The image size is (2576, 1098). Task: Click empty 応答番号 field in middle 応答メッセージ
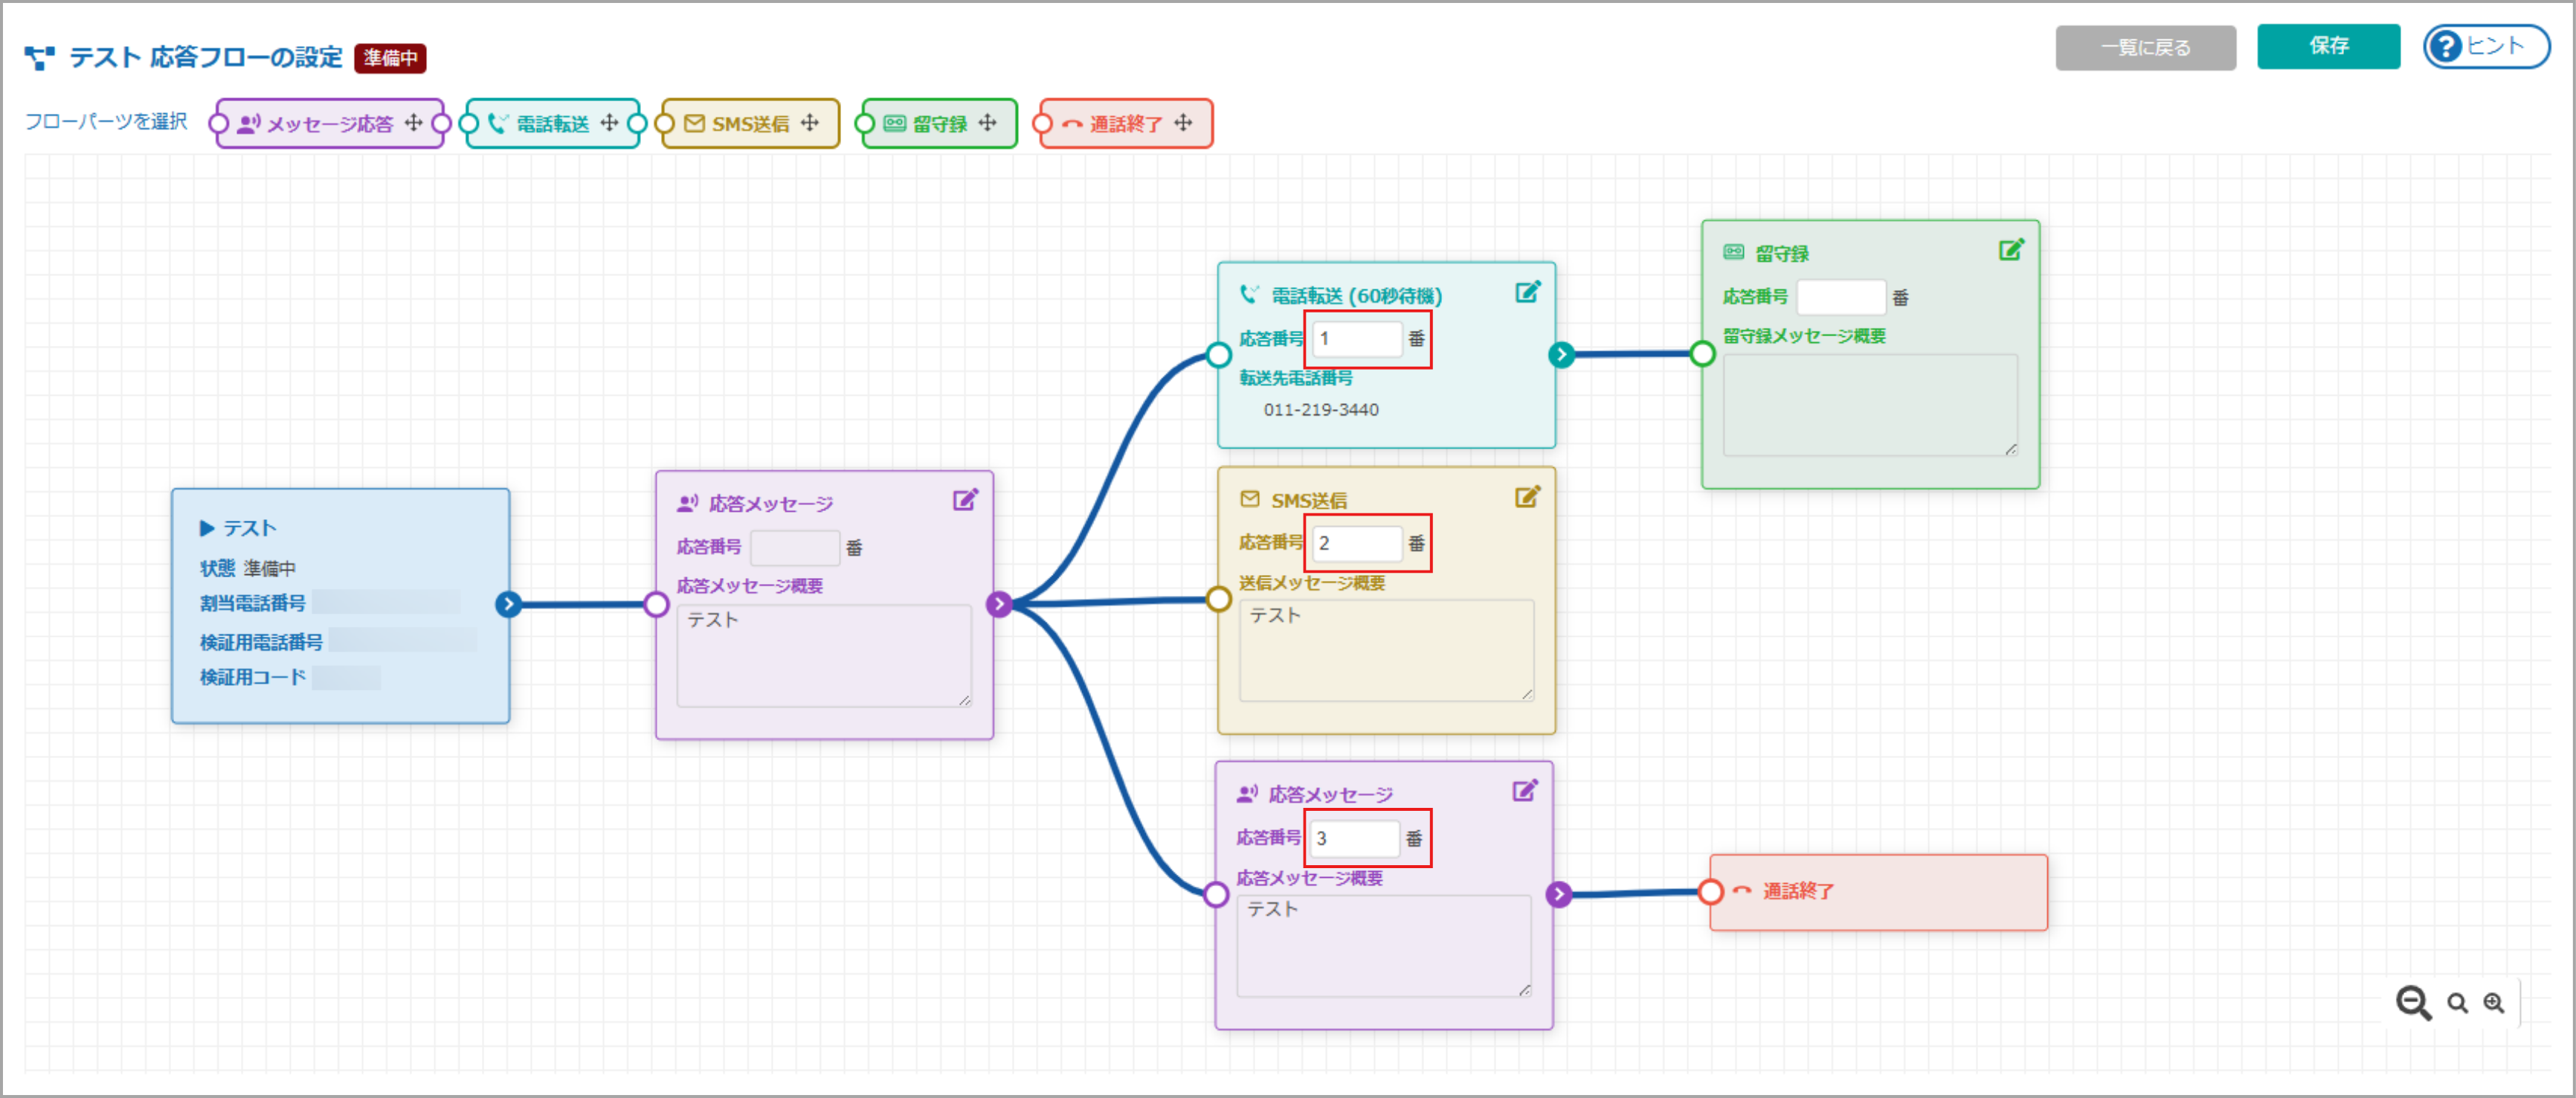tap(795, 547)
